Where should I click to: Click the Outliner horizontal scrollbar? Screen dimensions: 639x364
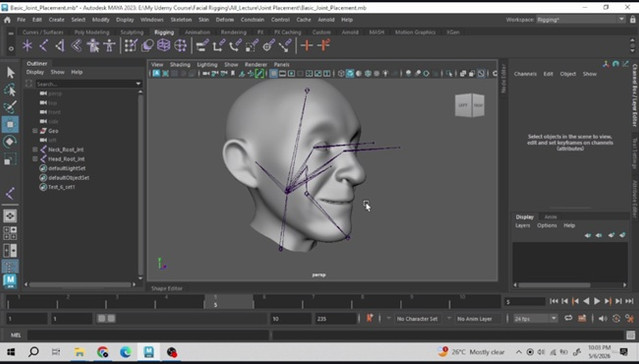pyautogui.click(x=80, y=285)
